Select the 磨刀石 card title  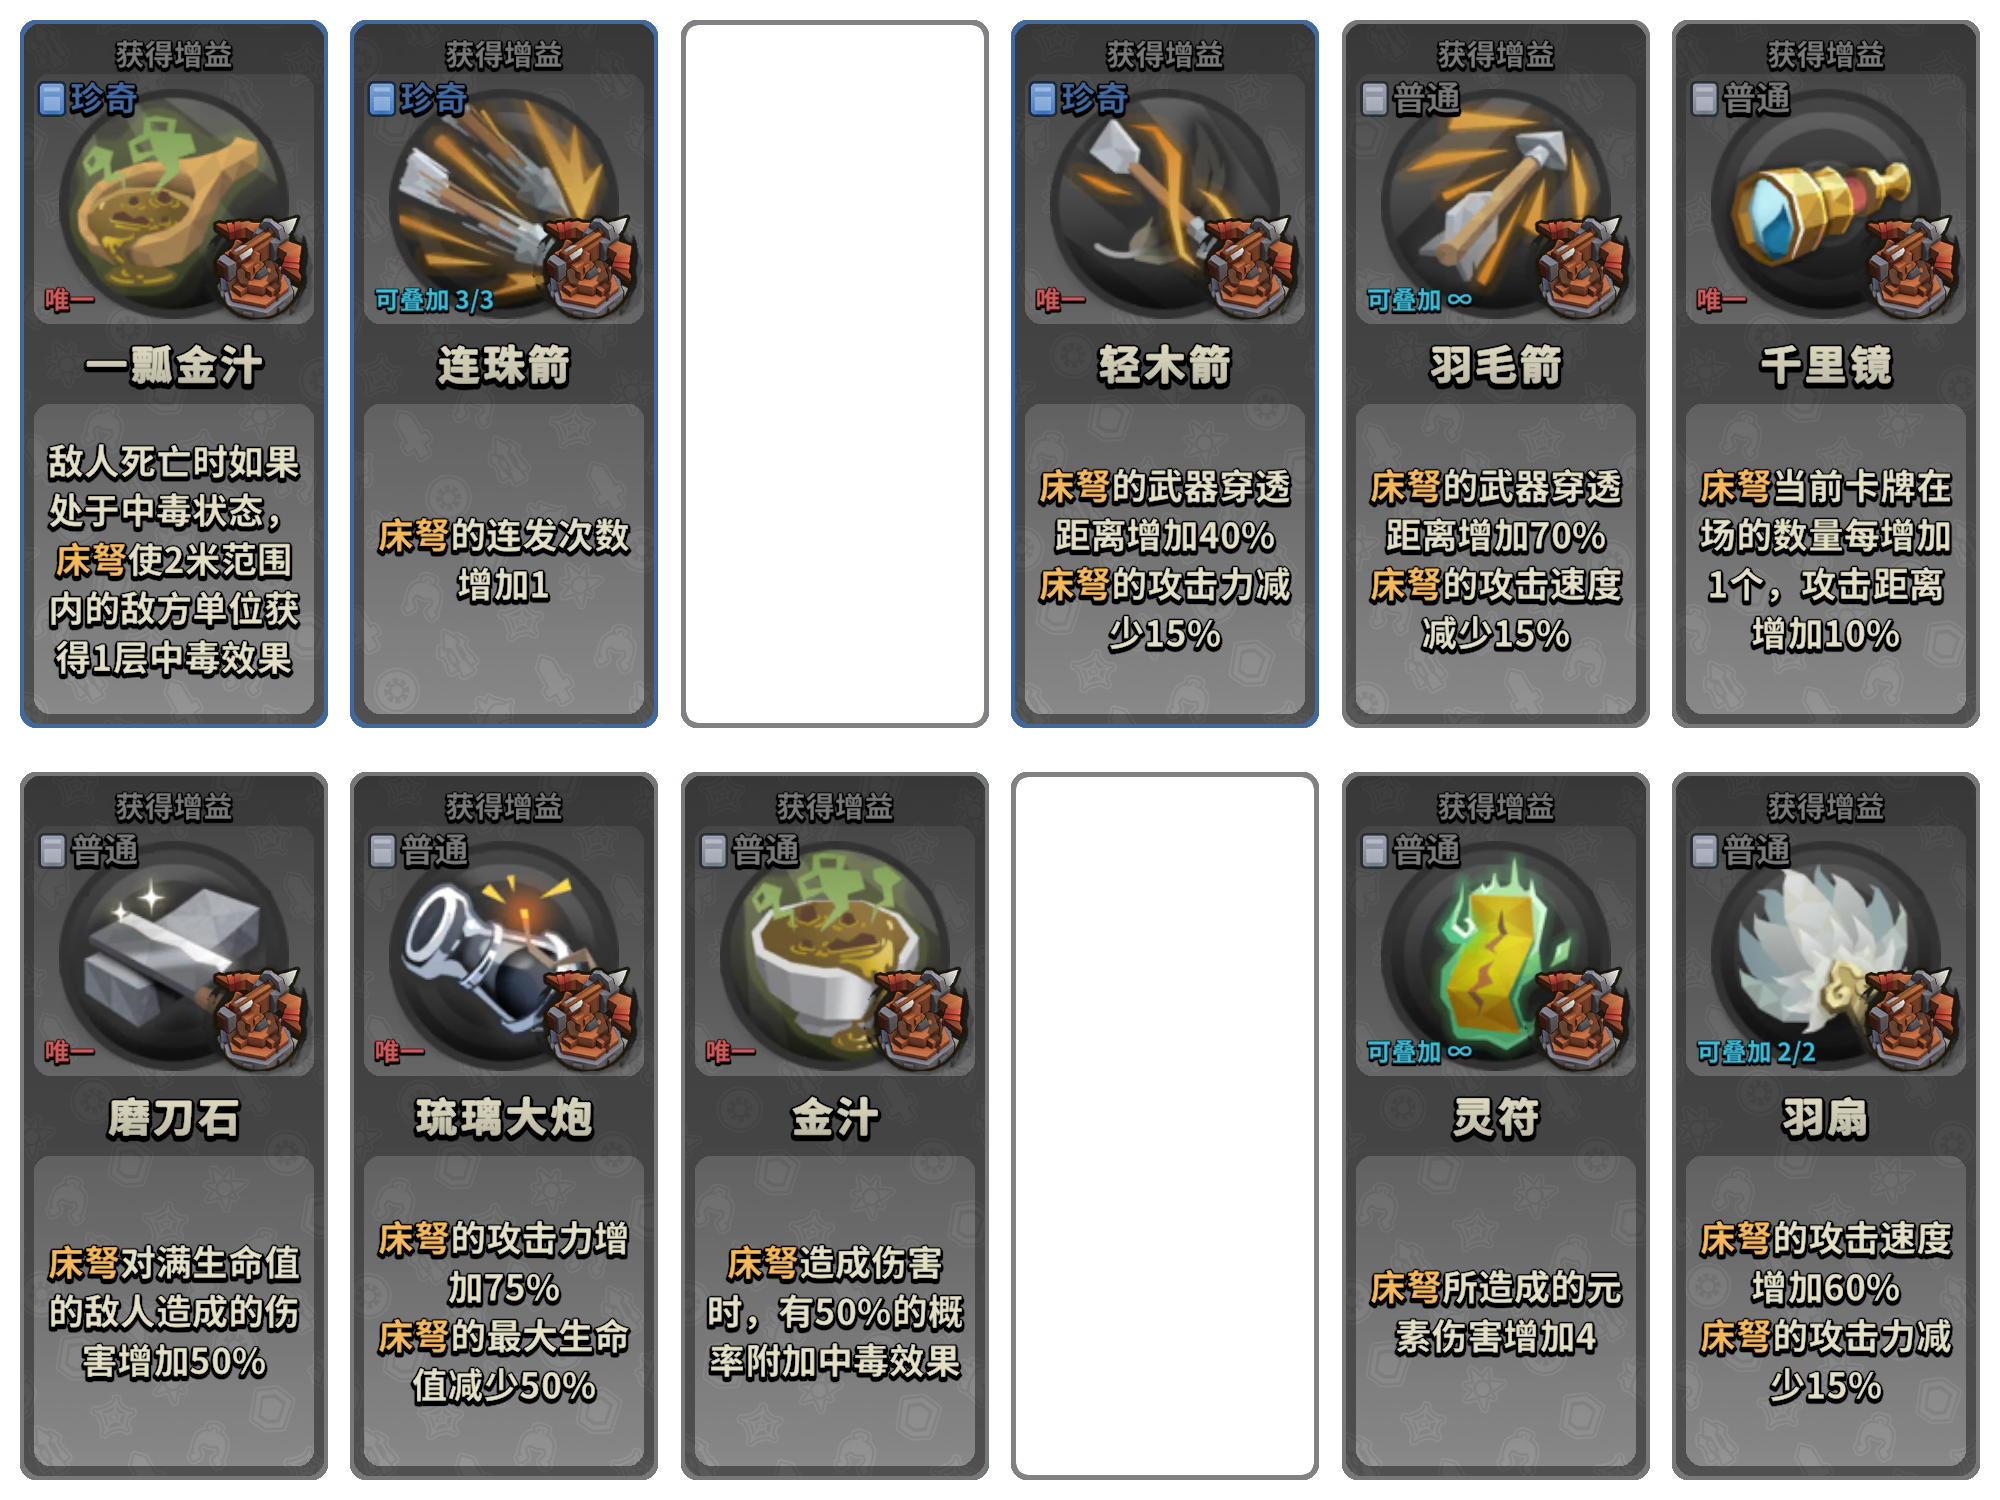point(173,1118)
